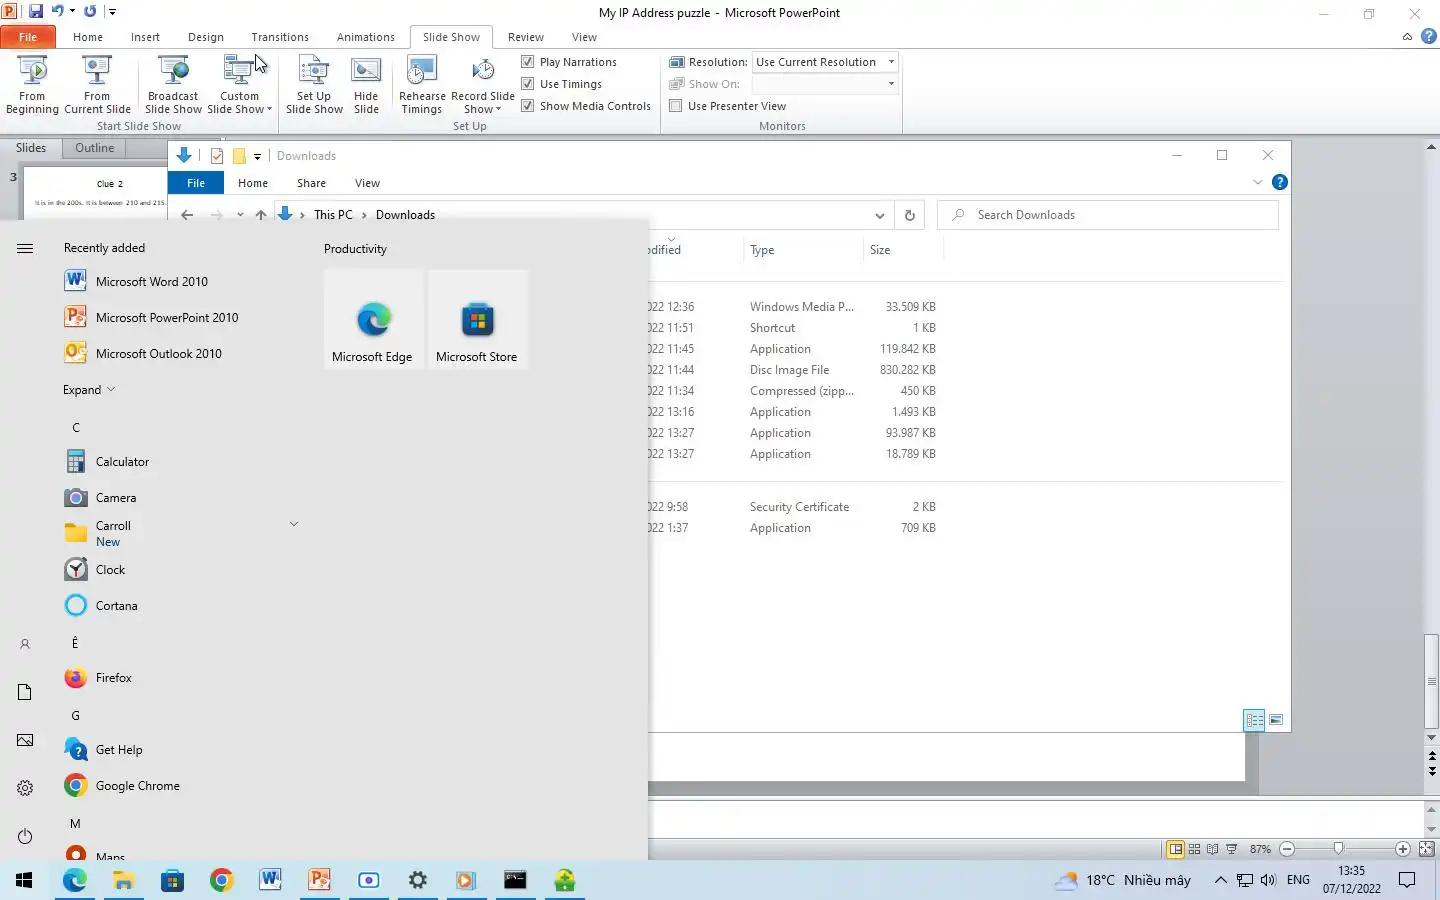
Task: Switch to the Review tab
Action: pyautogui.click(x=525, y=37)
